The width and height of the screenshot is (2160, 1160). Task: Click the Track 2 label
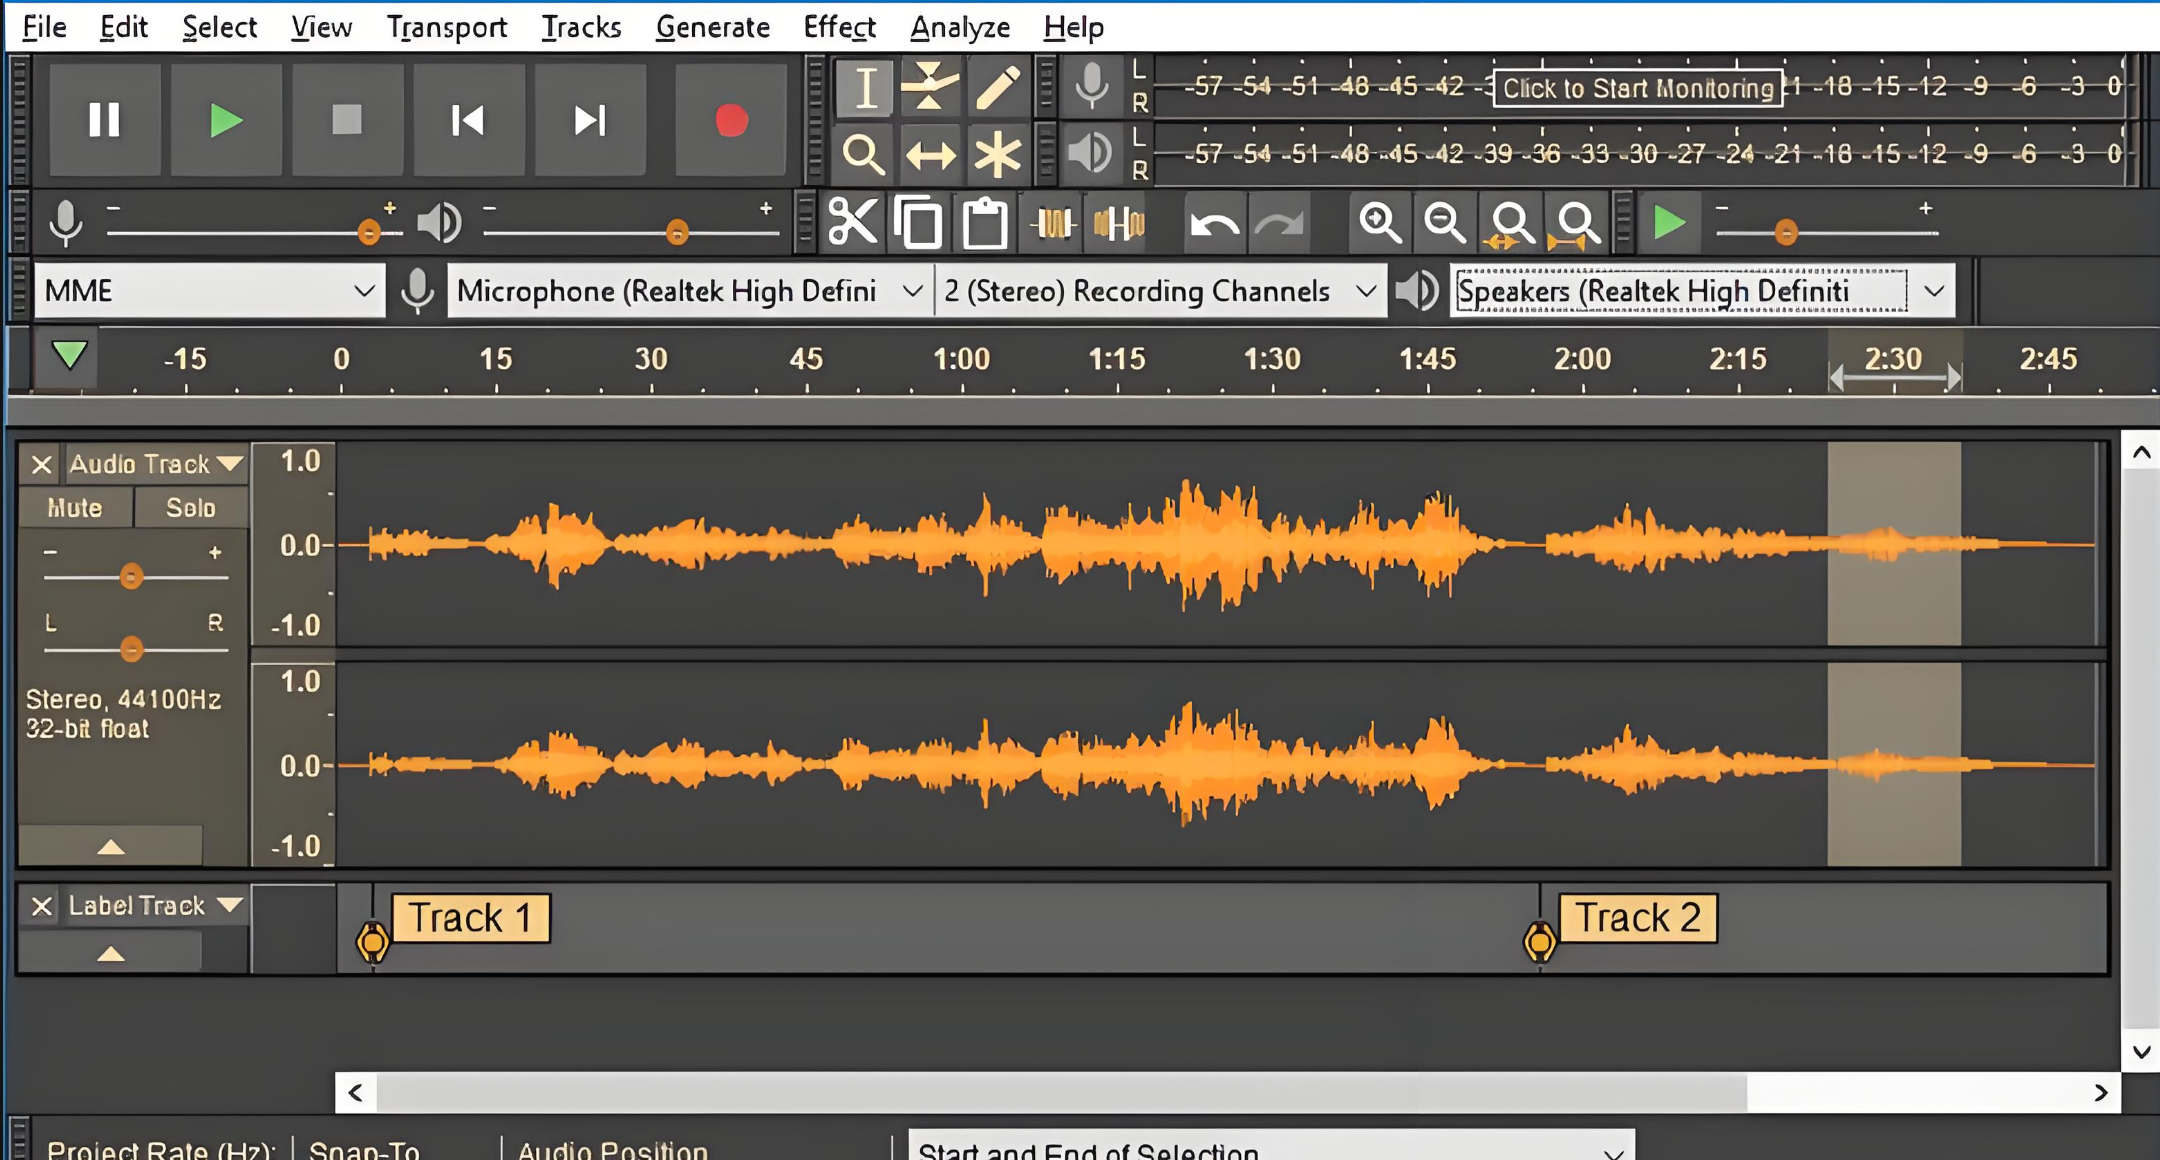(x=1637, y=918)
